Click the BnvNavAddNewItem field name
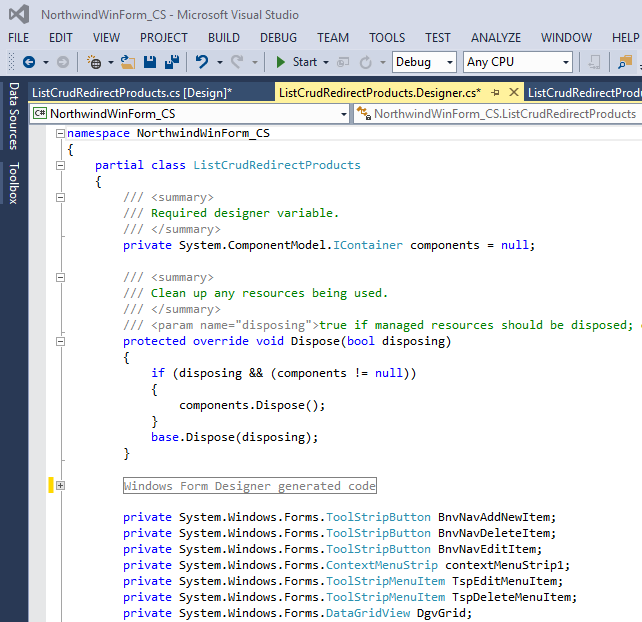This screenshot has height=622, width=642. [x=493, y=517]
